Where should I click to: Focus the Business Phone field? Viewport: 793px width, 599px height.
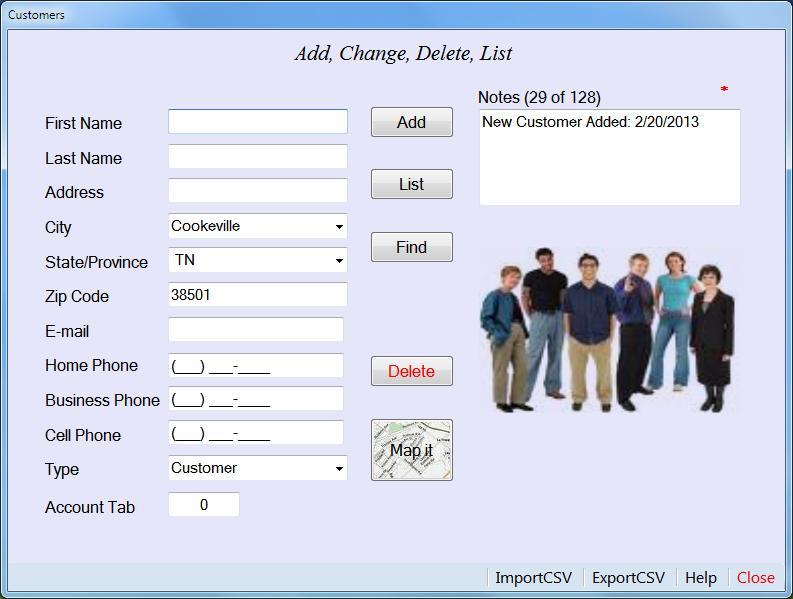pos(256,399)
